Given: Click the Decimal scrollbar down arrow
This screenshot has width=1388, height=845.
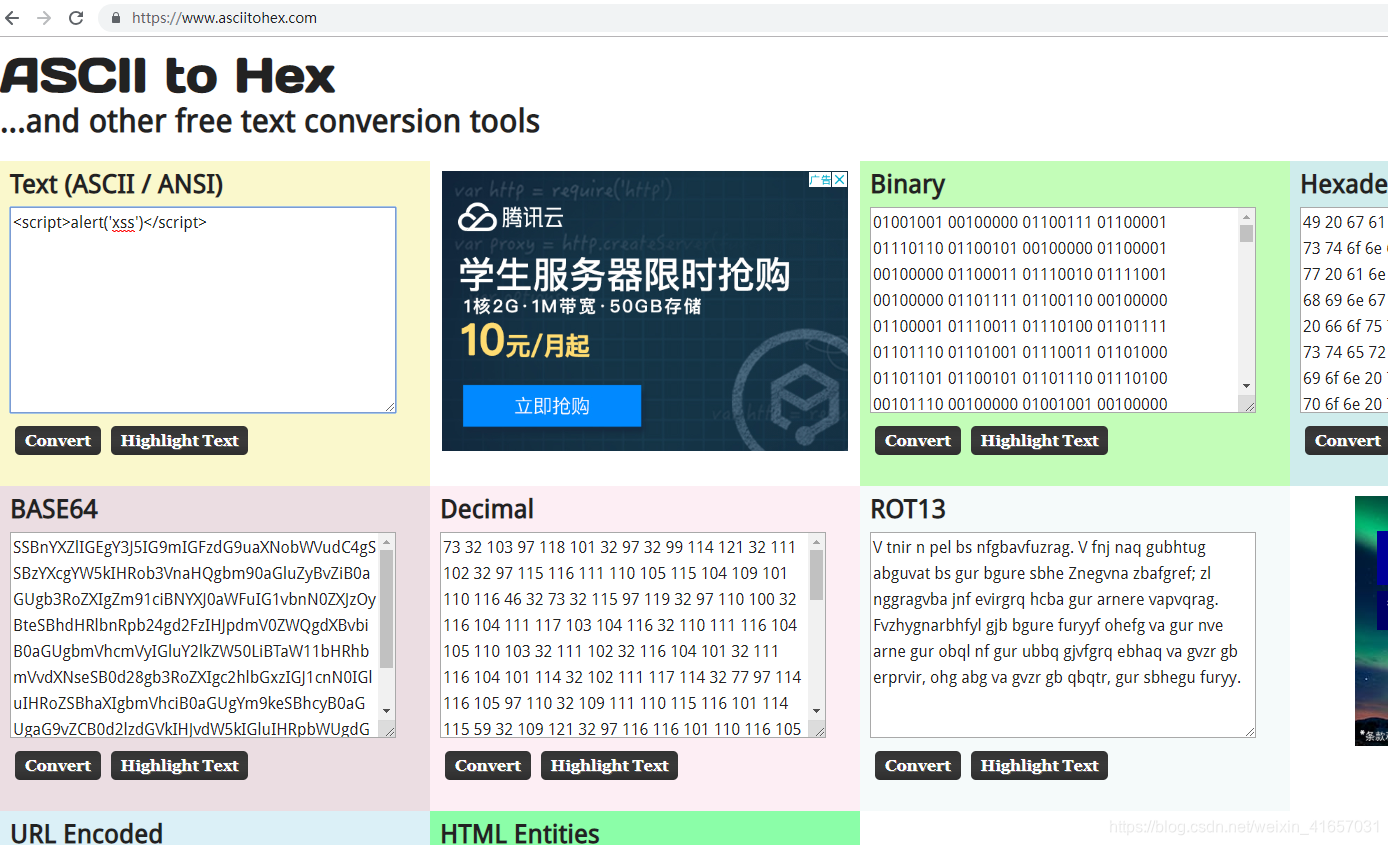Looking at the screenshot, I should point(816,711).
